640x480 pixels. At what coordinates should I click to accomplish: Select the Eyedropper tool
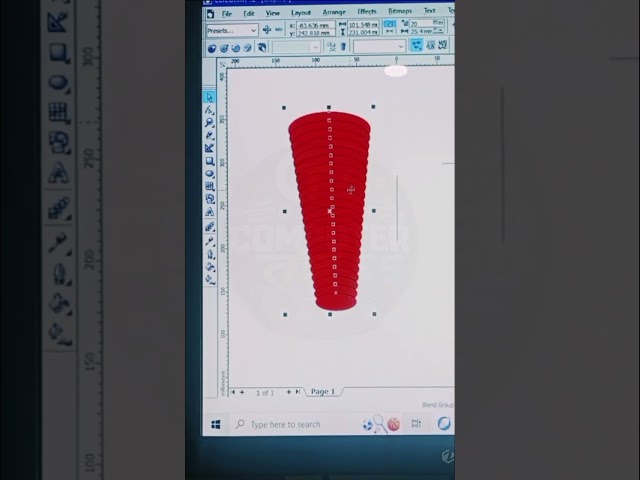[x=210, y=241]
